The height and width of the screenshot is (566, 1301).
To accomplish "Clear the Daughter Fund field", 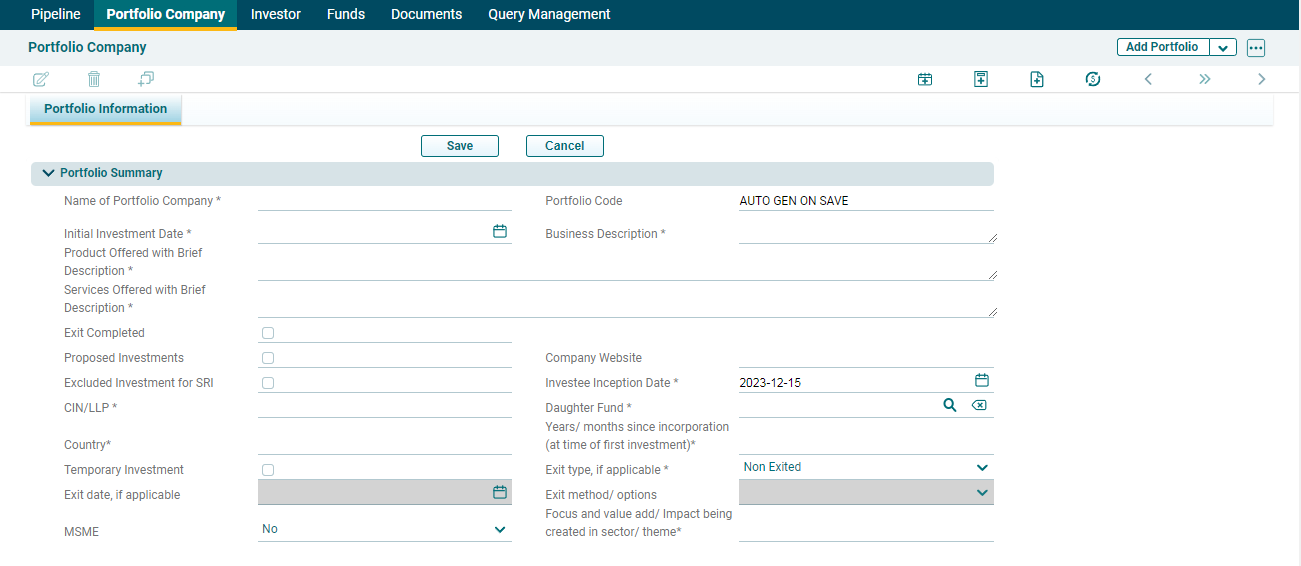I will [x=979, y=405].
